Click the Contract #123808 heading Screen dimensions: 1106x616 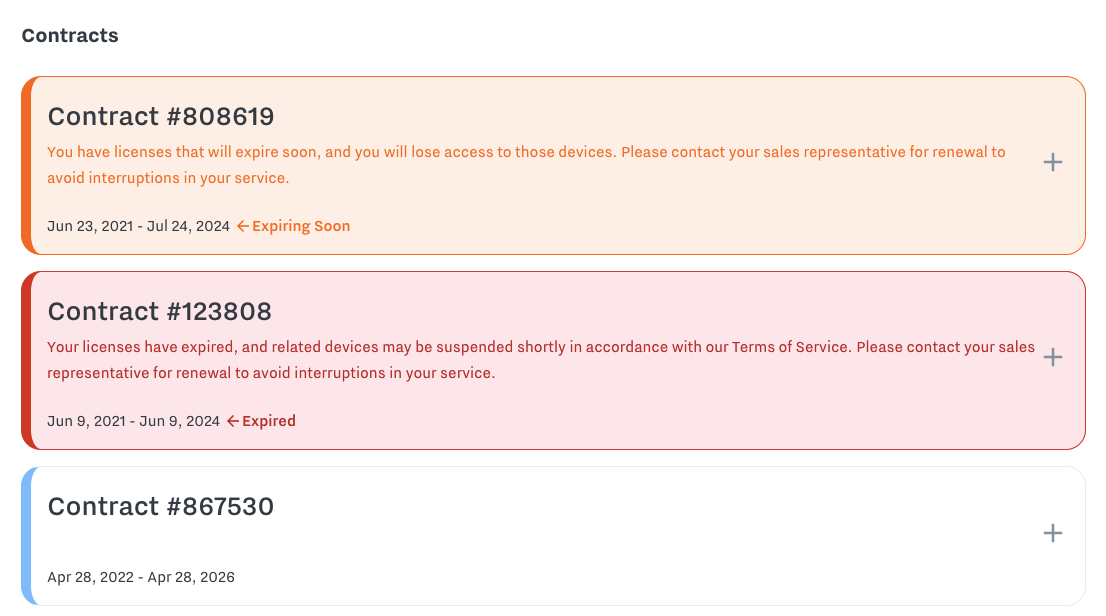click(x=160, y=311)
